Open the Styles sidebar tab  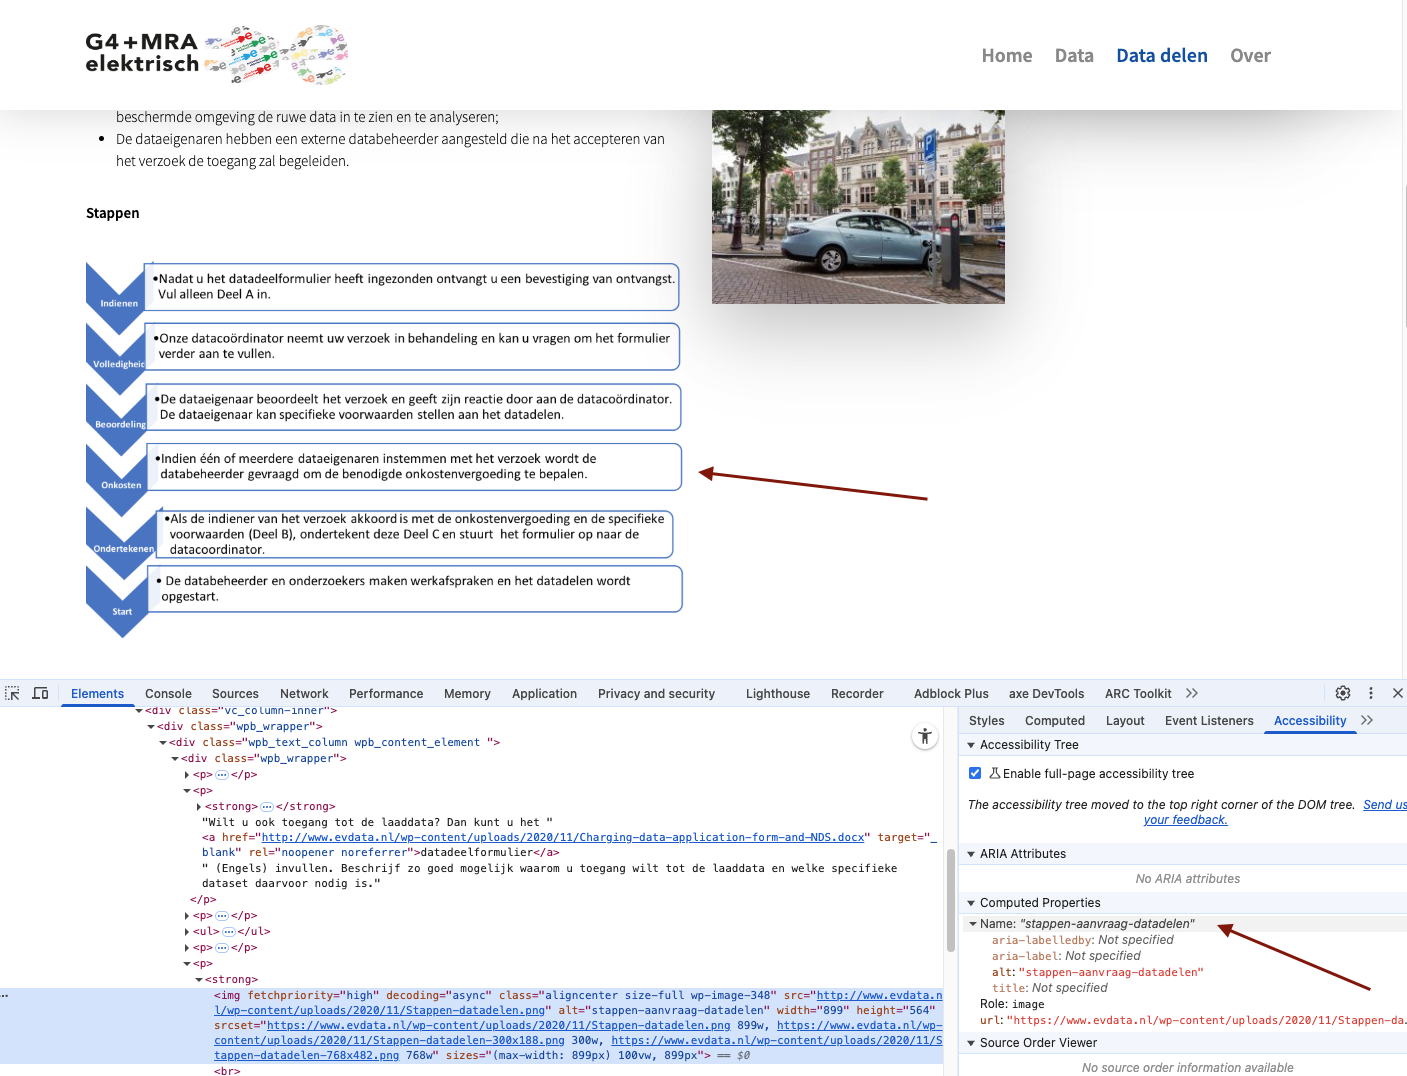986,720
